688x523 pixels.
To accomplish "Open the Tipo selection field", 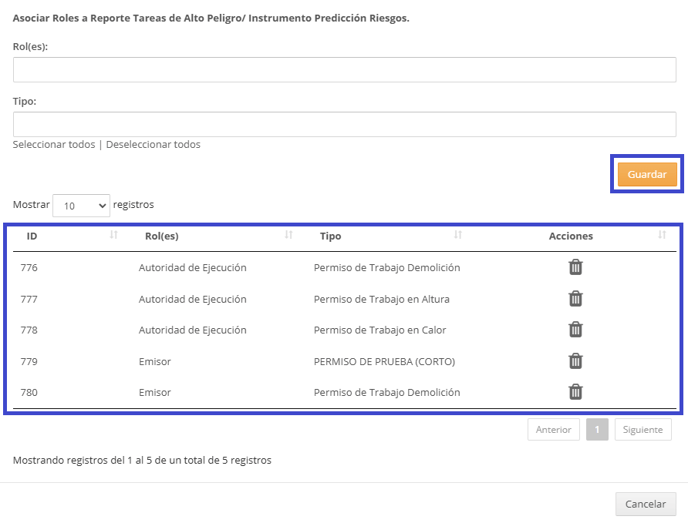I will coord(344,124).
